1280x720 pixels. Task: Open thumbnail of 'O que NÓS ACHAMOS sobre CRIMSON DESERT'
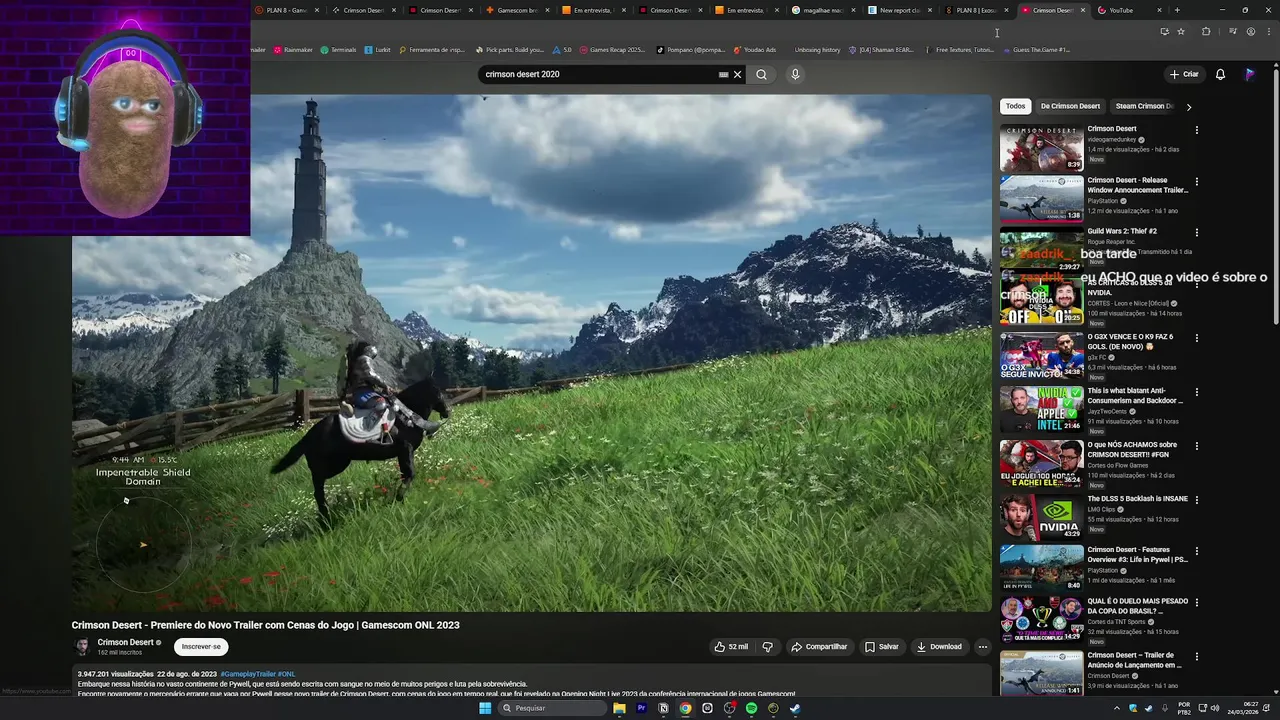pos(1042,463)
